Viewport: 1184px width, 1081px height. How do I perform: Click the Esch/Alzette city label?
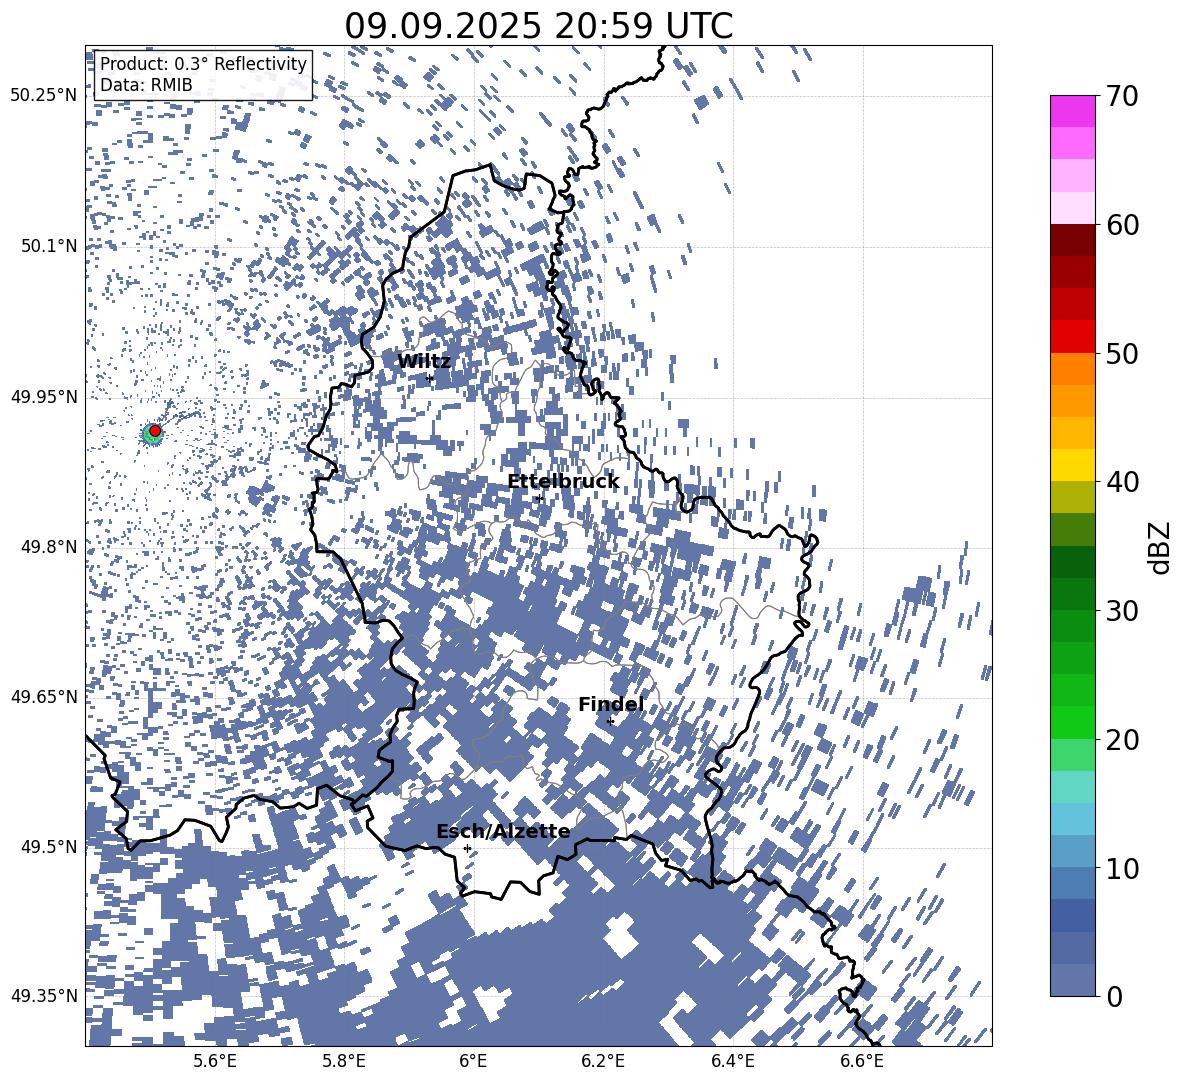pyautogui.click(x=503, y=832)
